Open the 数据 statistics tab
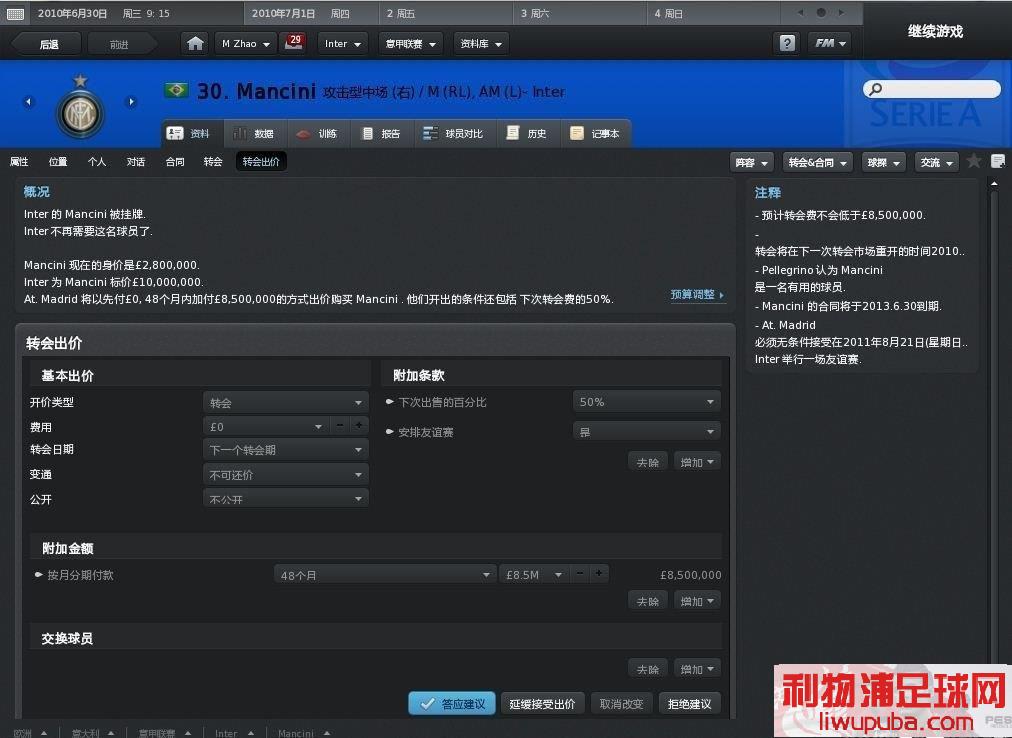 [254, 134]
